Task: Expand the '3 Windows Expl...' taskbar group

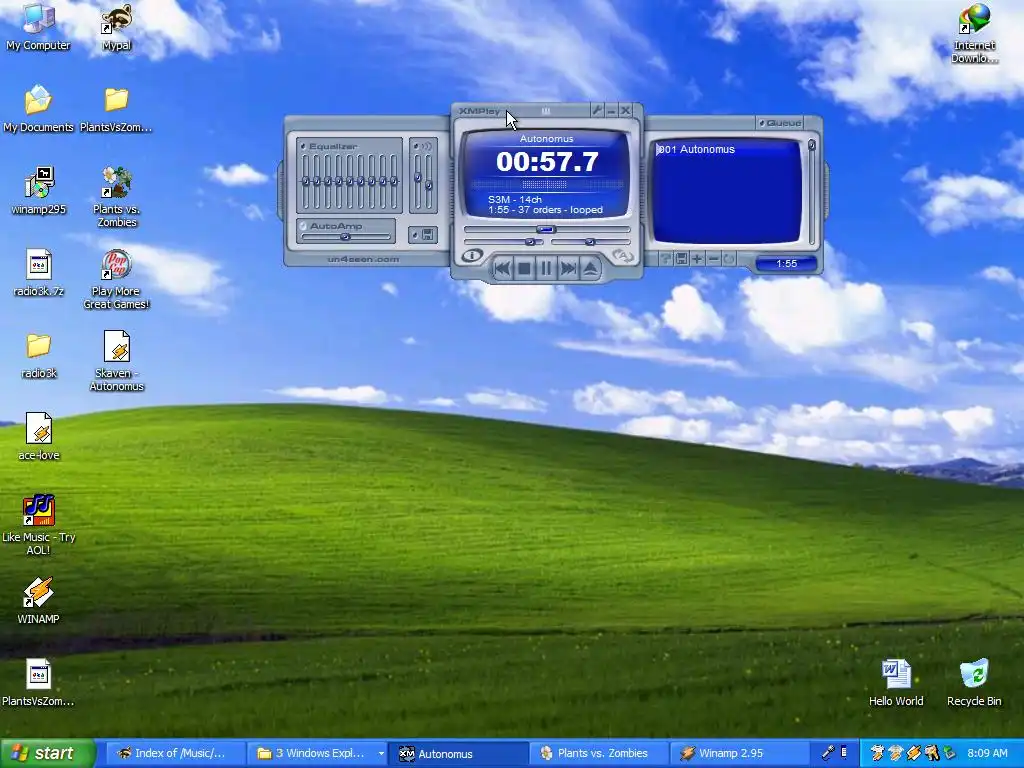Action: pyautogui.click(x=317, y=753)
